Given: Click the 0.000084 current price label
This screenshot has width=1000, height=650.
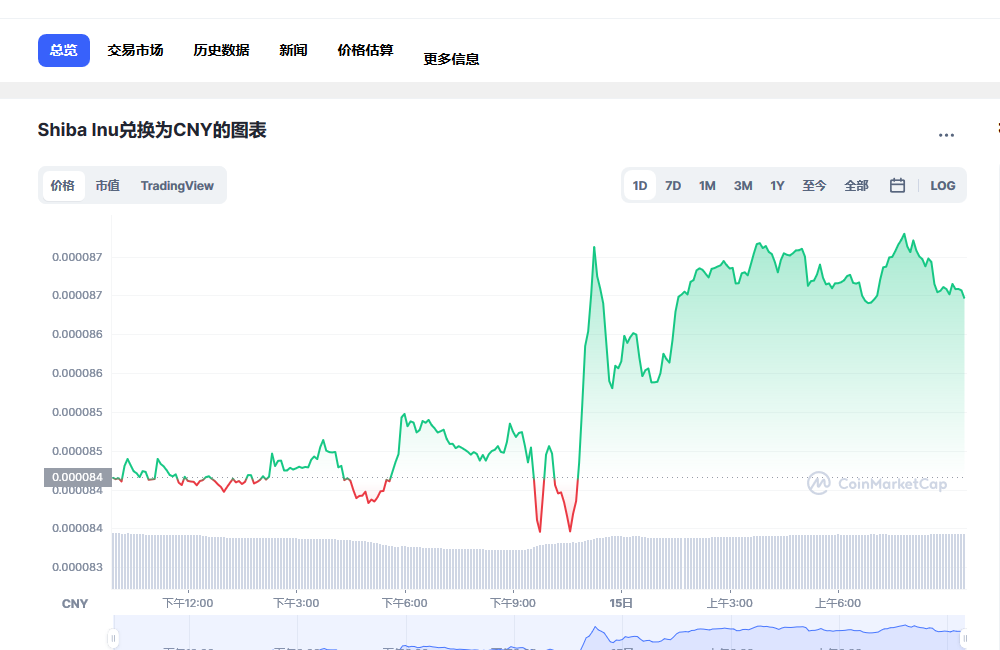Looking at the screenshot, I should 78,477.
